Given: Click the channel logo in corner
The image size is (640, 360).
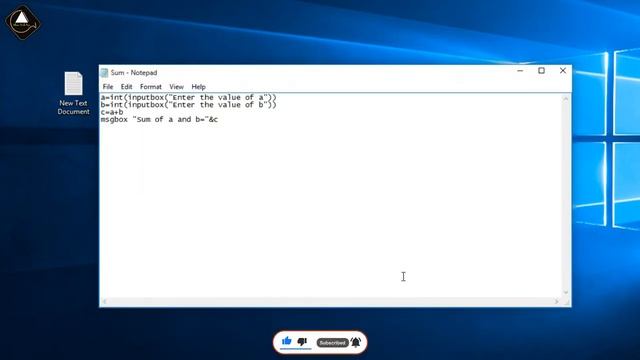Looking at the screenshot, I should coord(22,22).
